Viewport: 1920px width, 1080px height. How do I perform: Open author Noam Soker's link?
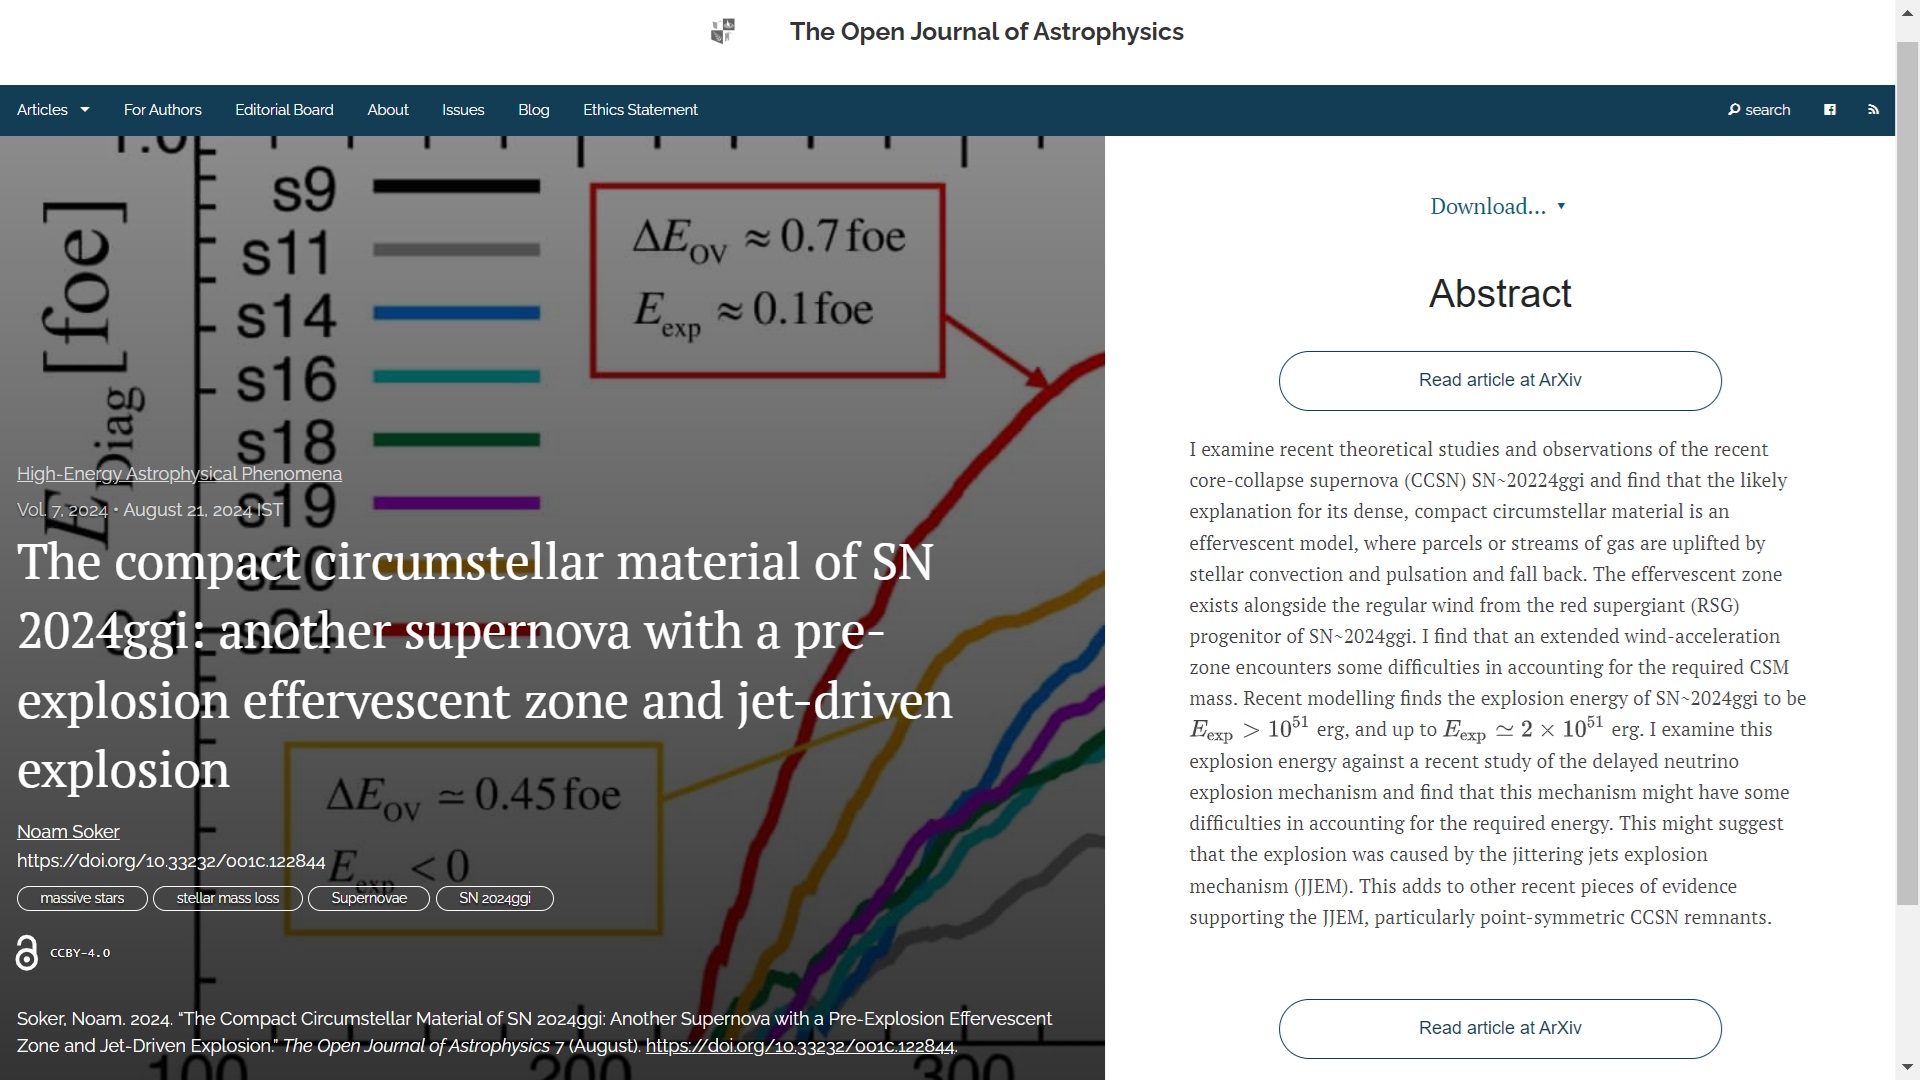[x=68, y=832]
